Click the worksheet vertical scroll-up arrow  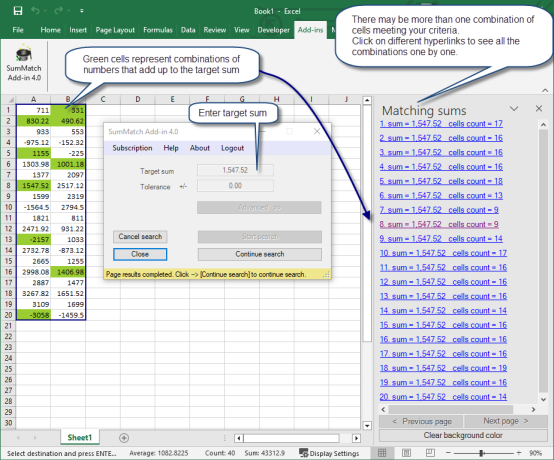click(x=367, y=100)
